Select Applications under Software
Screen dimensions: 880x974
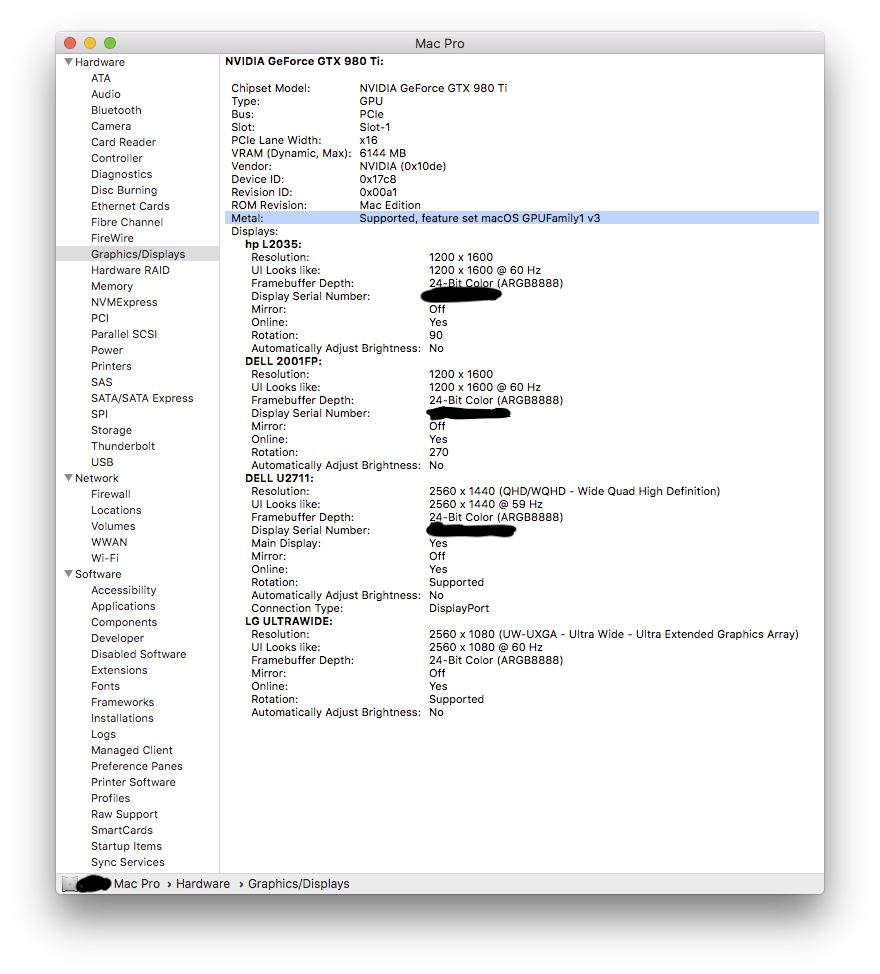(x=123, y=606)
